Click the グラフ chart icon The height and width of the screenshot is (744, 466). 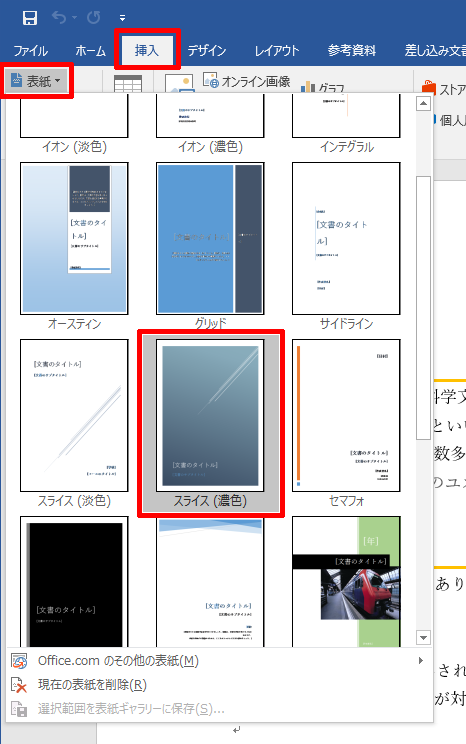308,87
